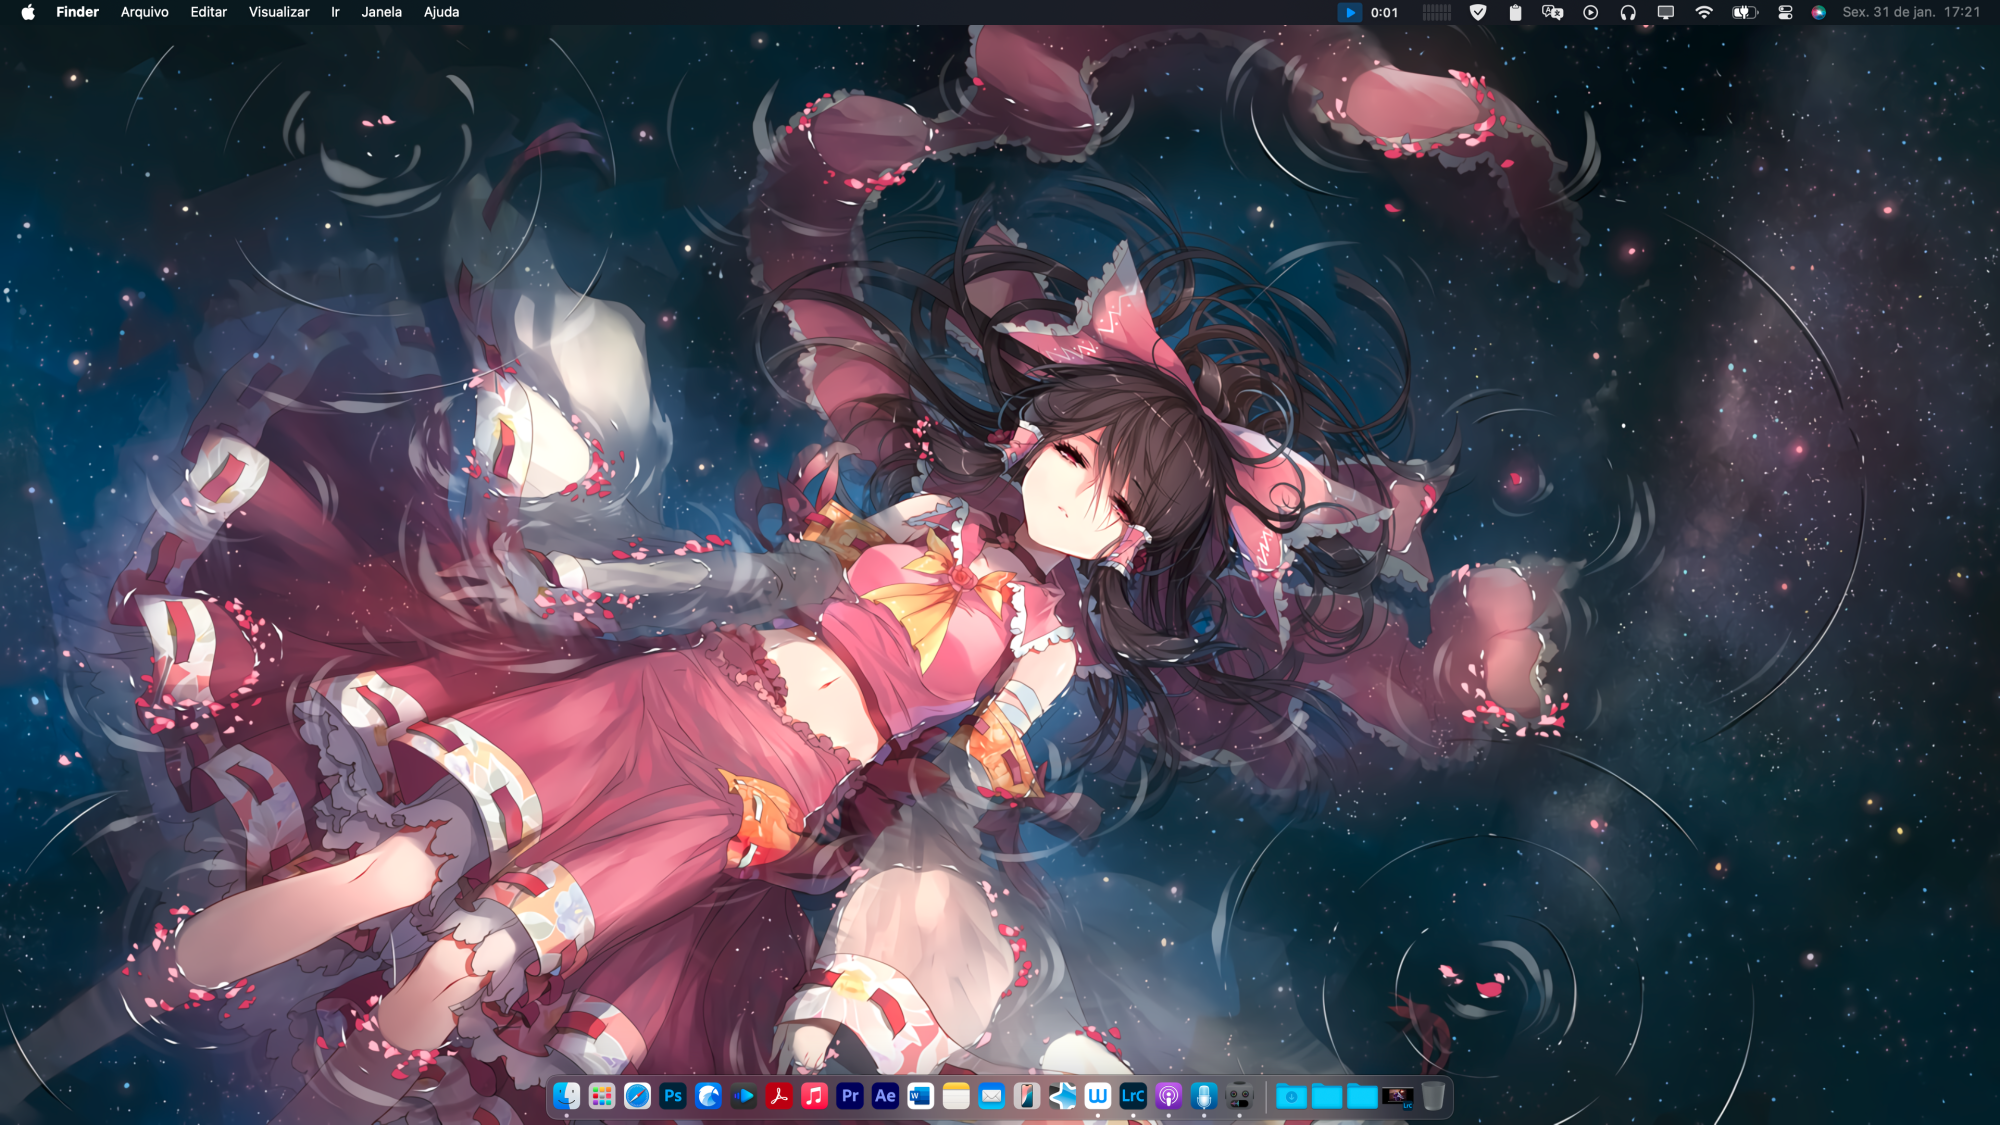The height and width of the screenshot is (1125, 2000).
Task: Open Safari from the dock
Action: pyautogui.click(x=637, y=1096)
